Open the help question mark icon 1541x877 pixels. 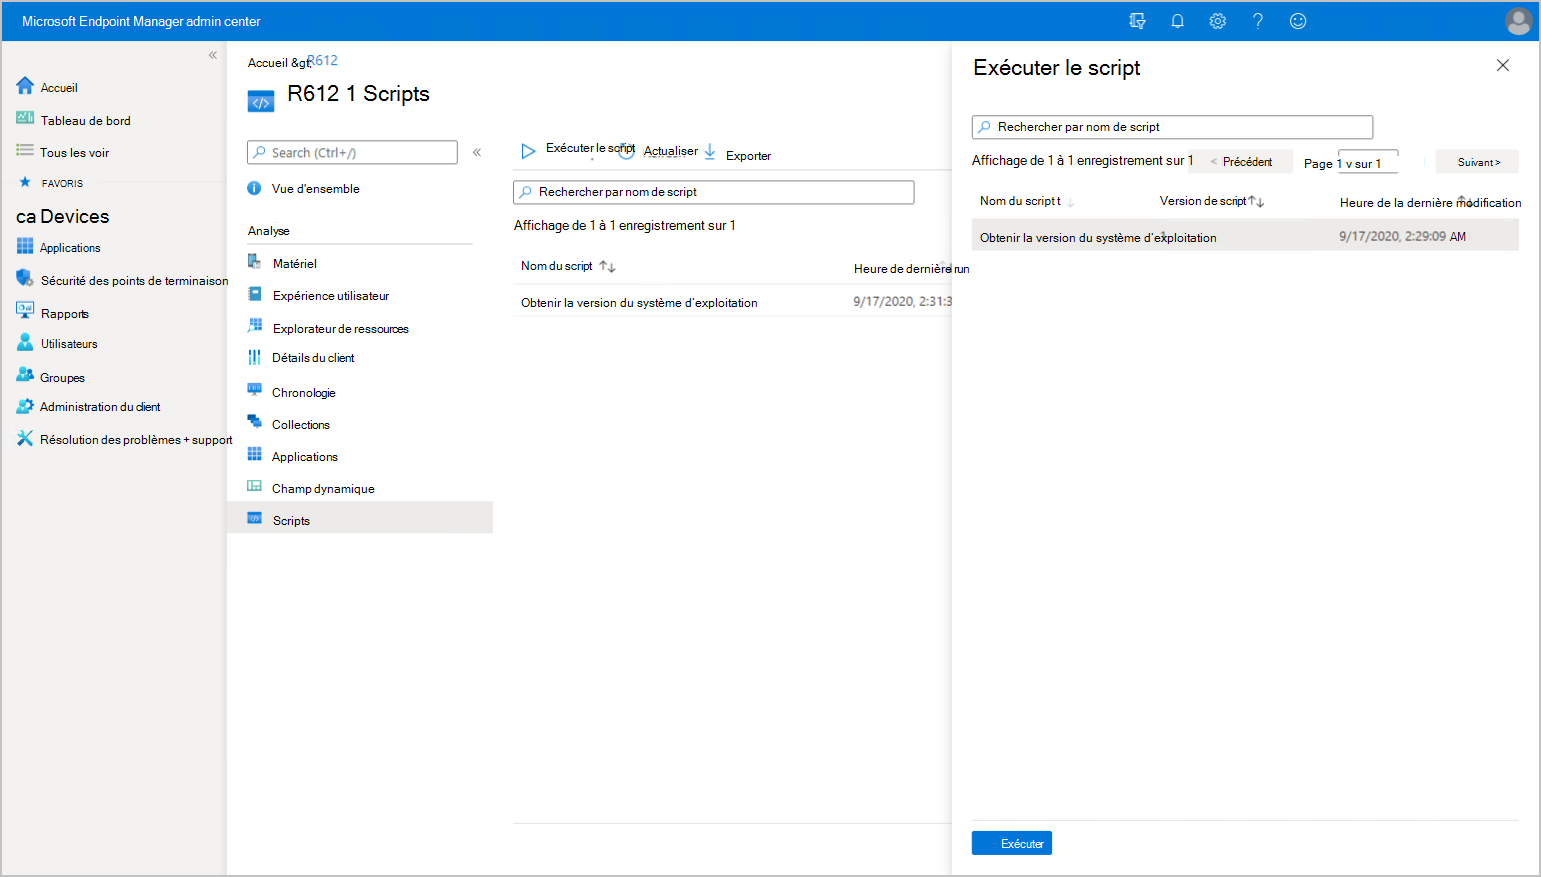[x=1258, y=21]
